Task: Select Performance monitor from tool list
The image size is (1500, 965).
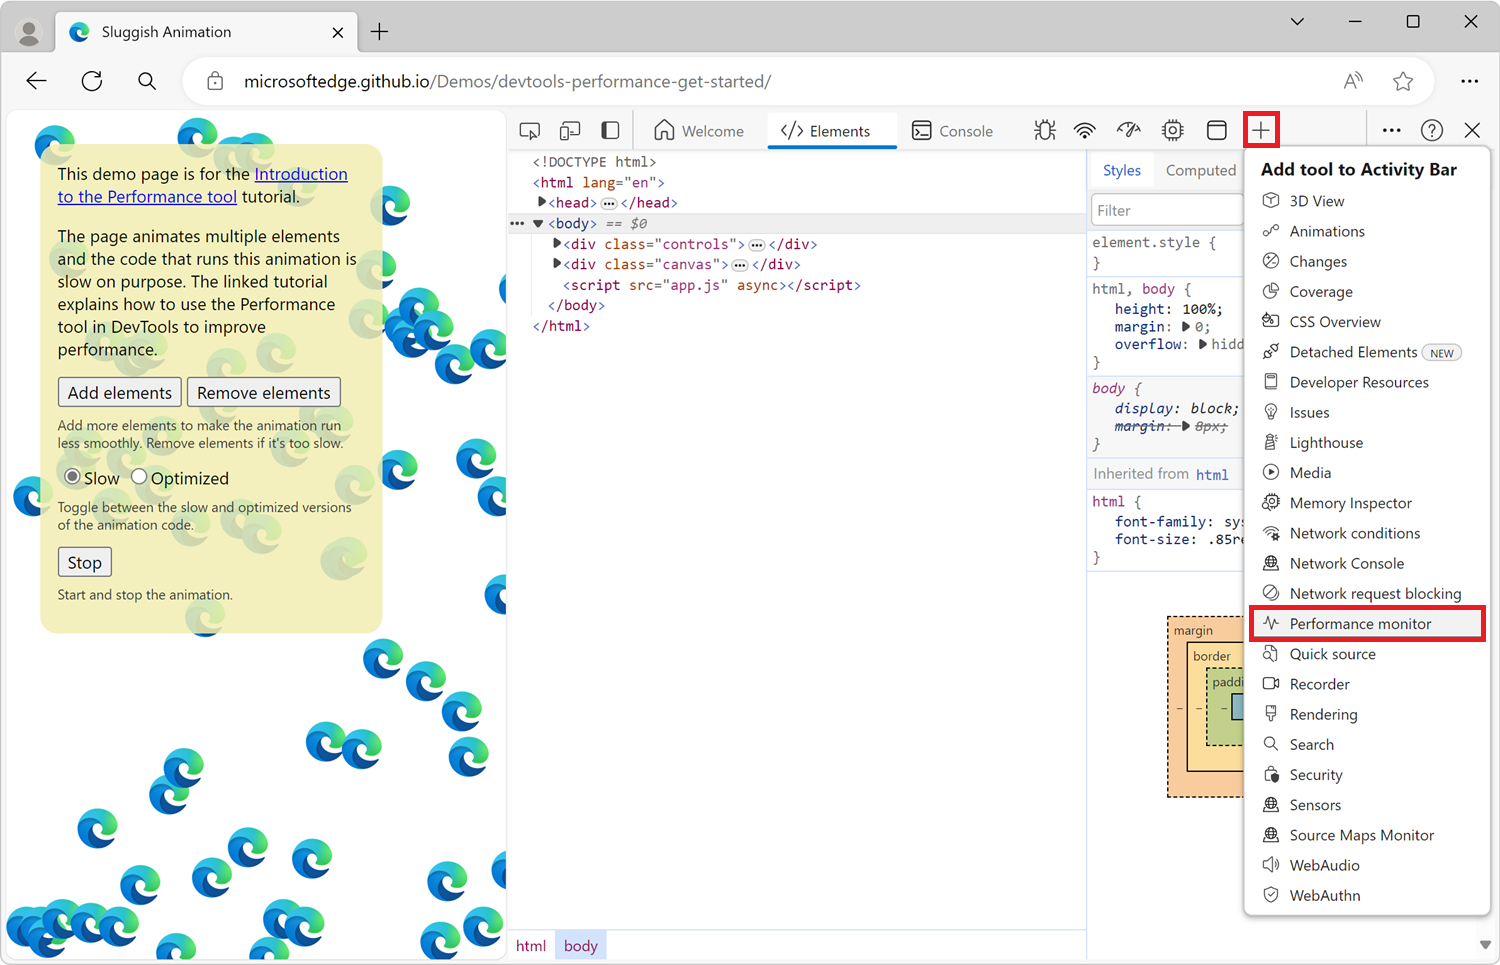Action: [1367, 624]
